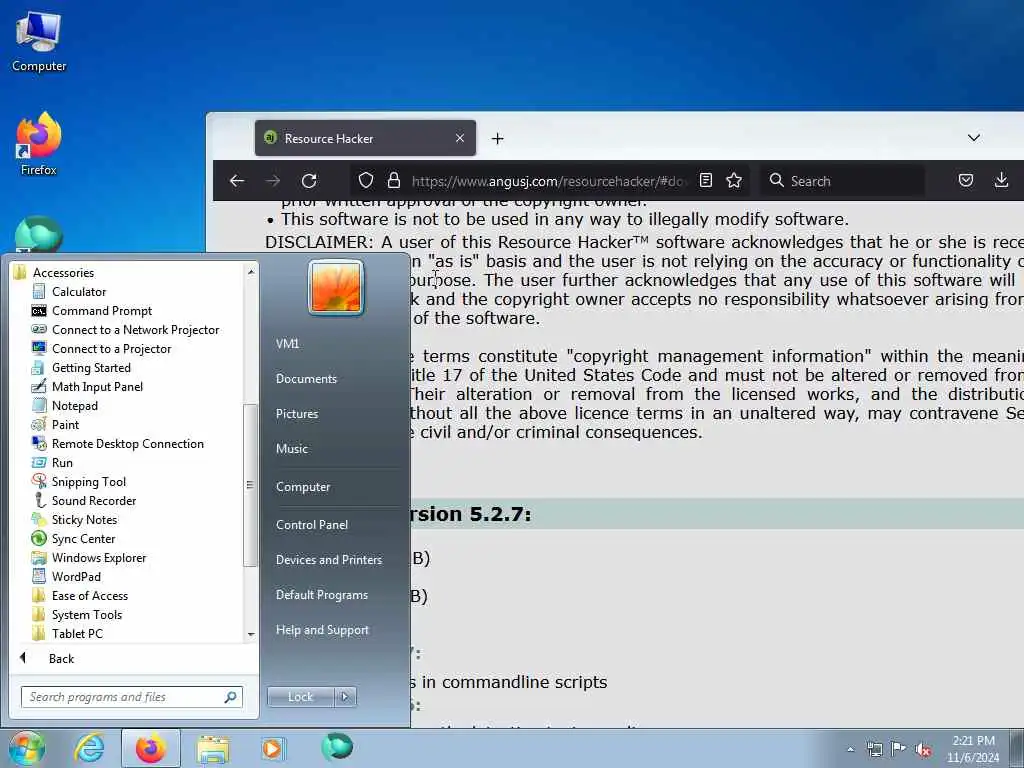Open Firefox downloads panel
This screenshot has height=768, width=1024.
click(1001, 180)
